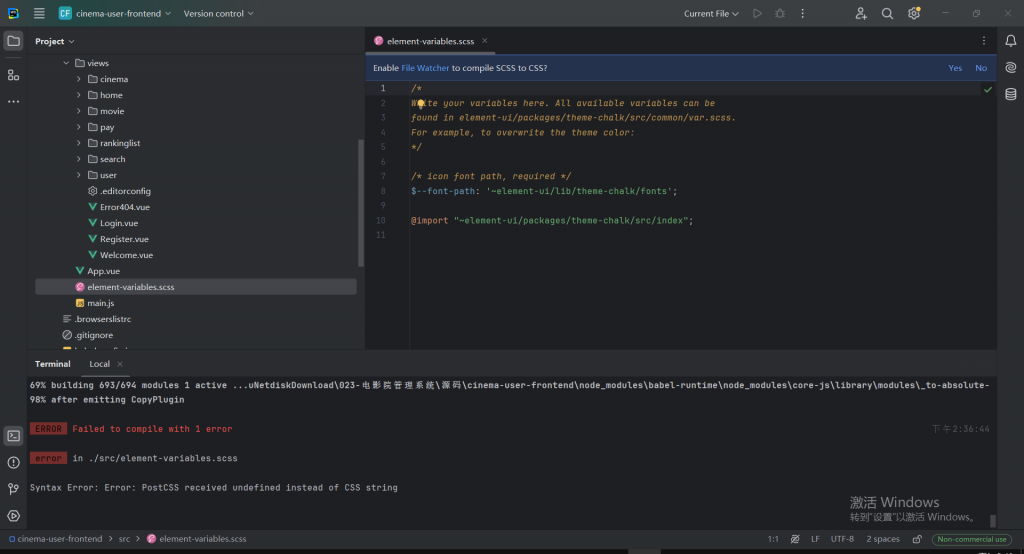Change UTF-8 file encoding in status bar
This screenshot has width=1024, height=554.
842,539
